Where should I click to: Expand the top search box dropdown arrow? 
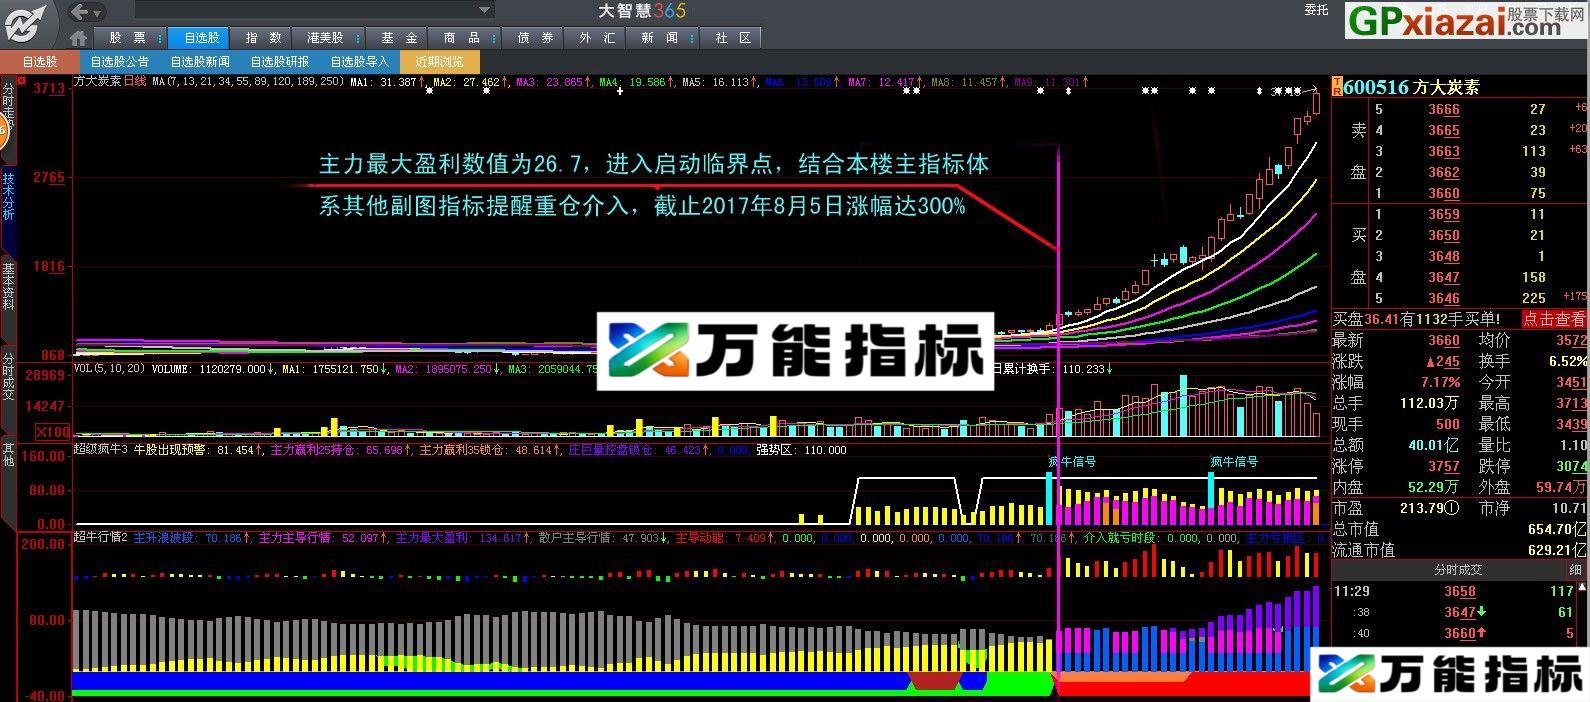coord(485,11)
